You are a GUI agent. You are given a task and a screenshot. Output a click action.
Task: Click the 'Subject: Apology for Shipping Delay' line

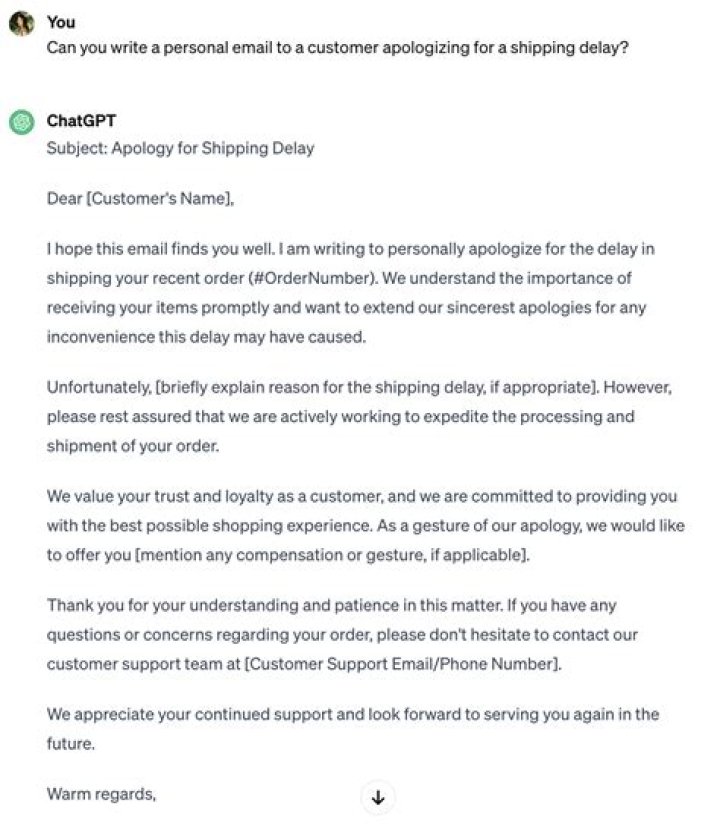(180, 148)
